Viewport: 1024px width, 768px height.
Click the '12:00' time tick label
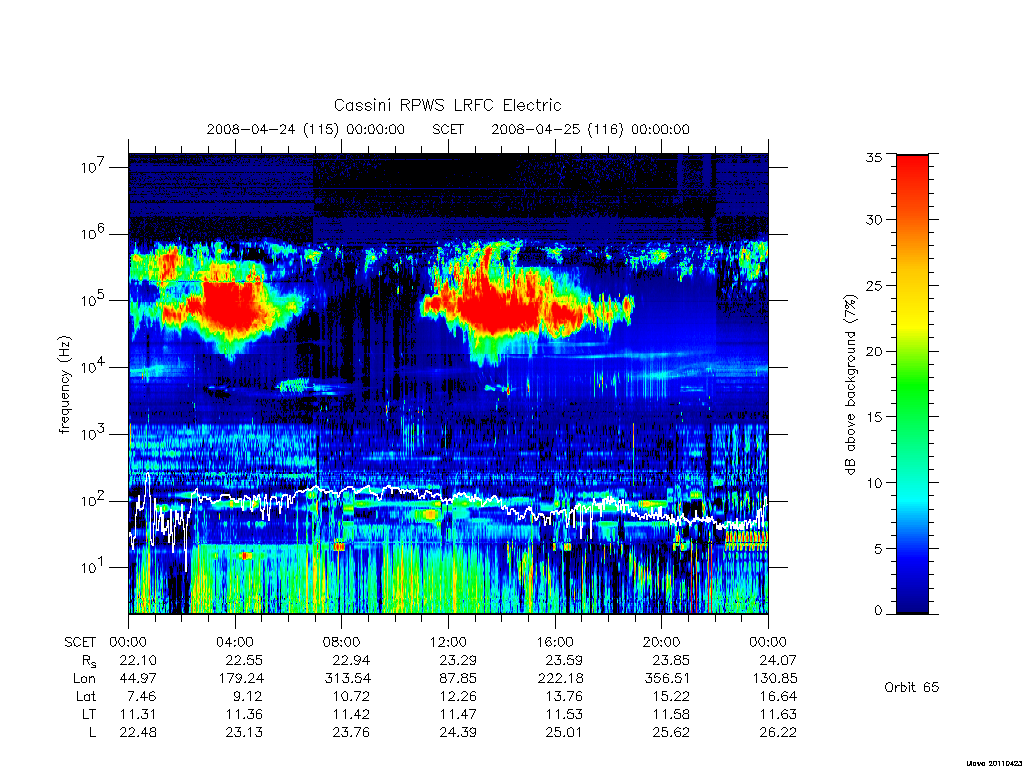pos(448,642)
